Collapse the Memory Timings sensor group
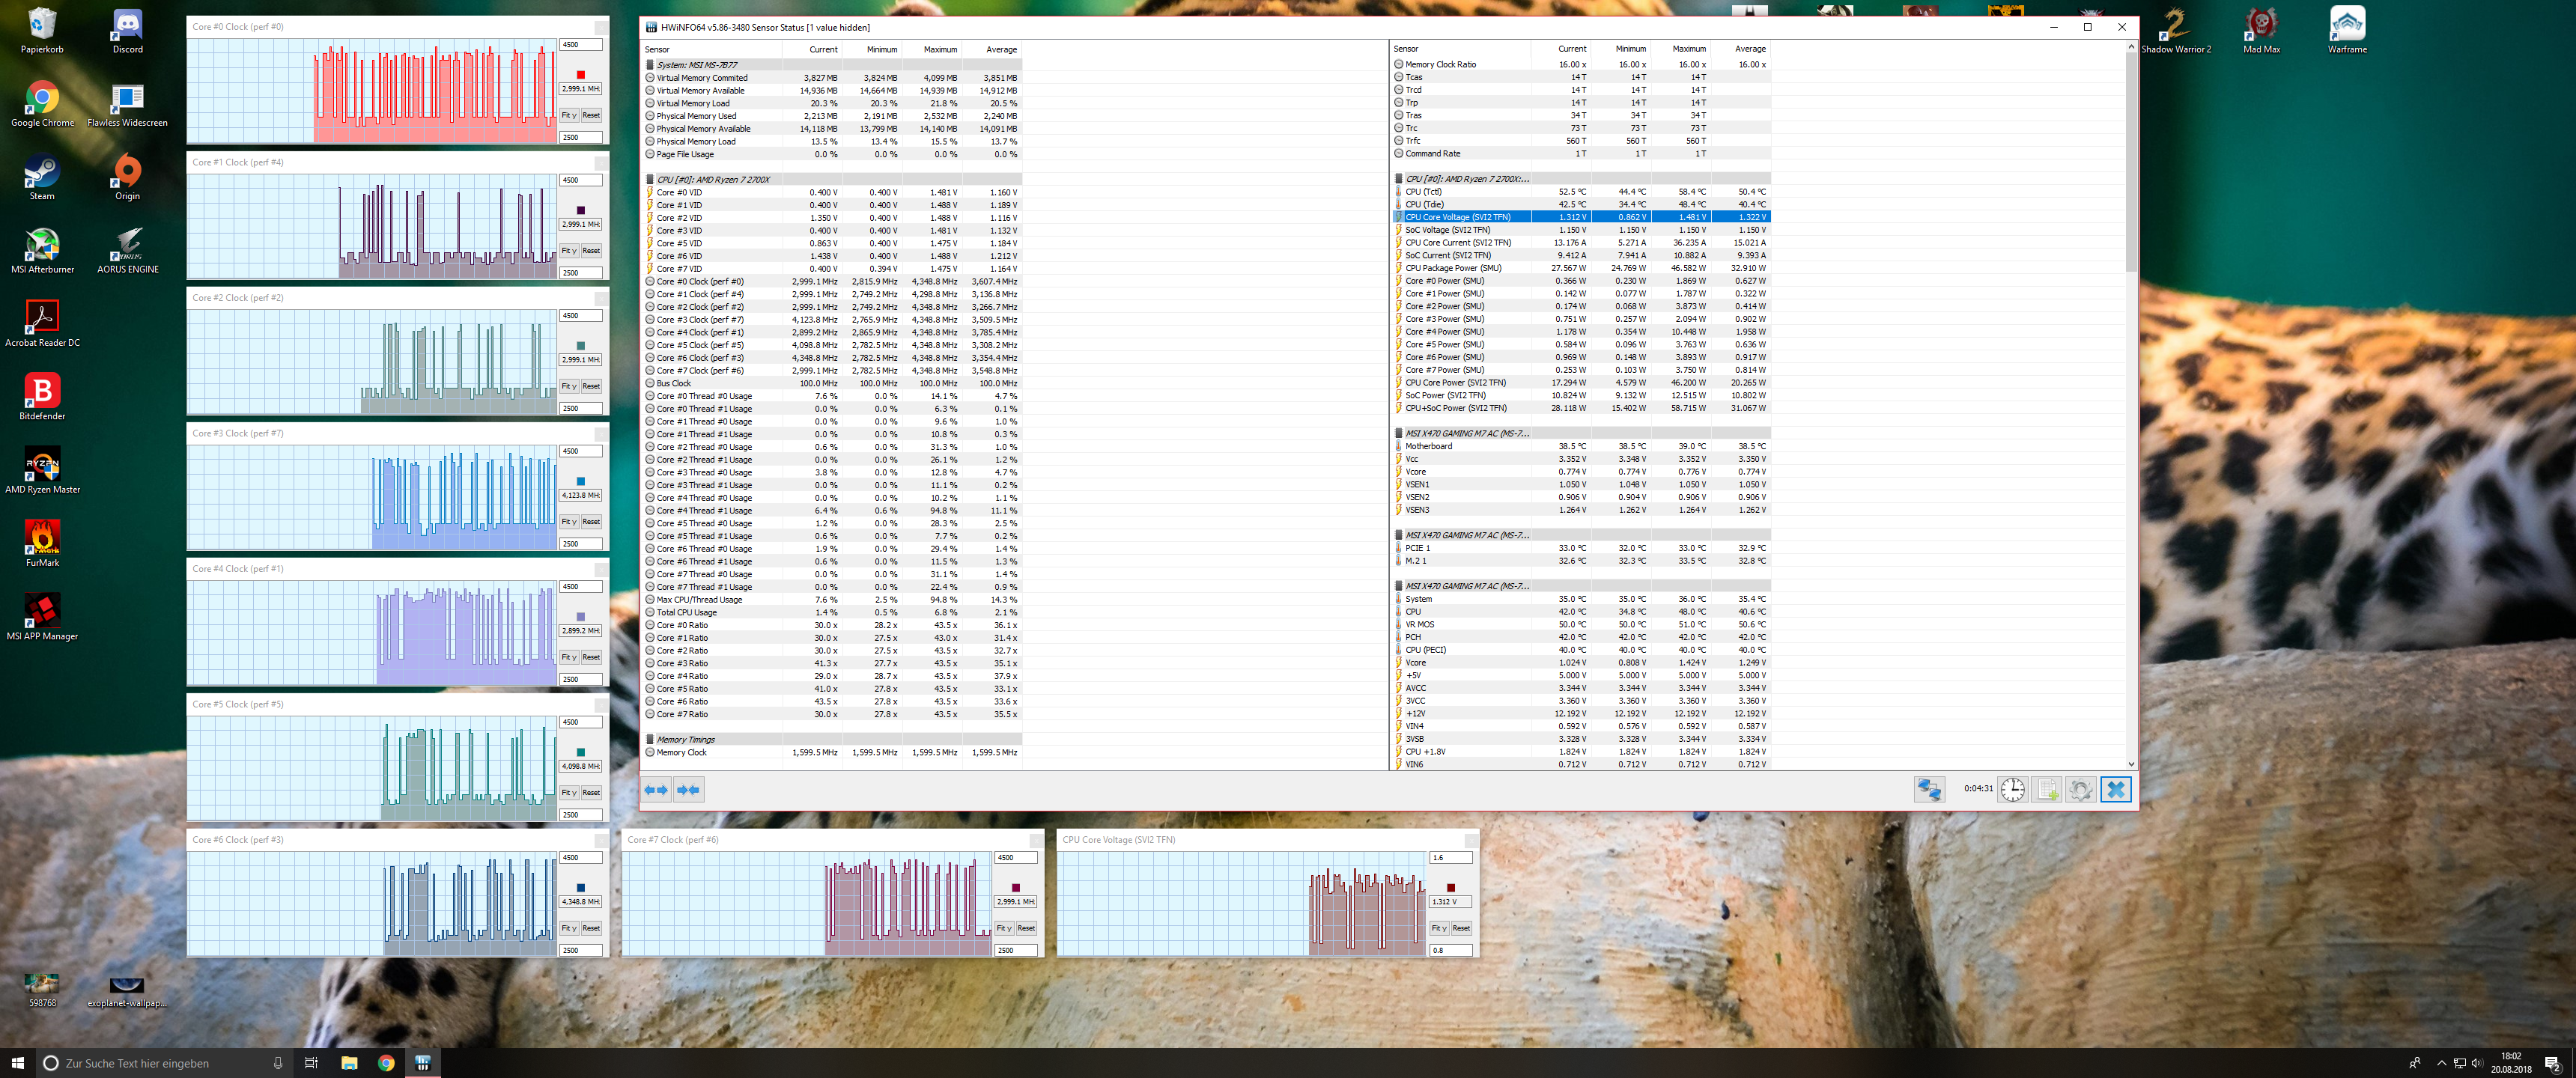The image size is (2576, 1078). pos(685,740)
